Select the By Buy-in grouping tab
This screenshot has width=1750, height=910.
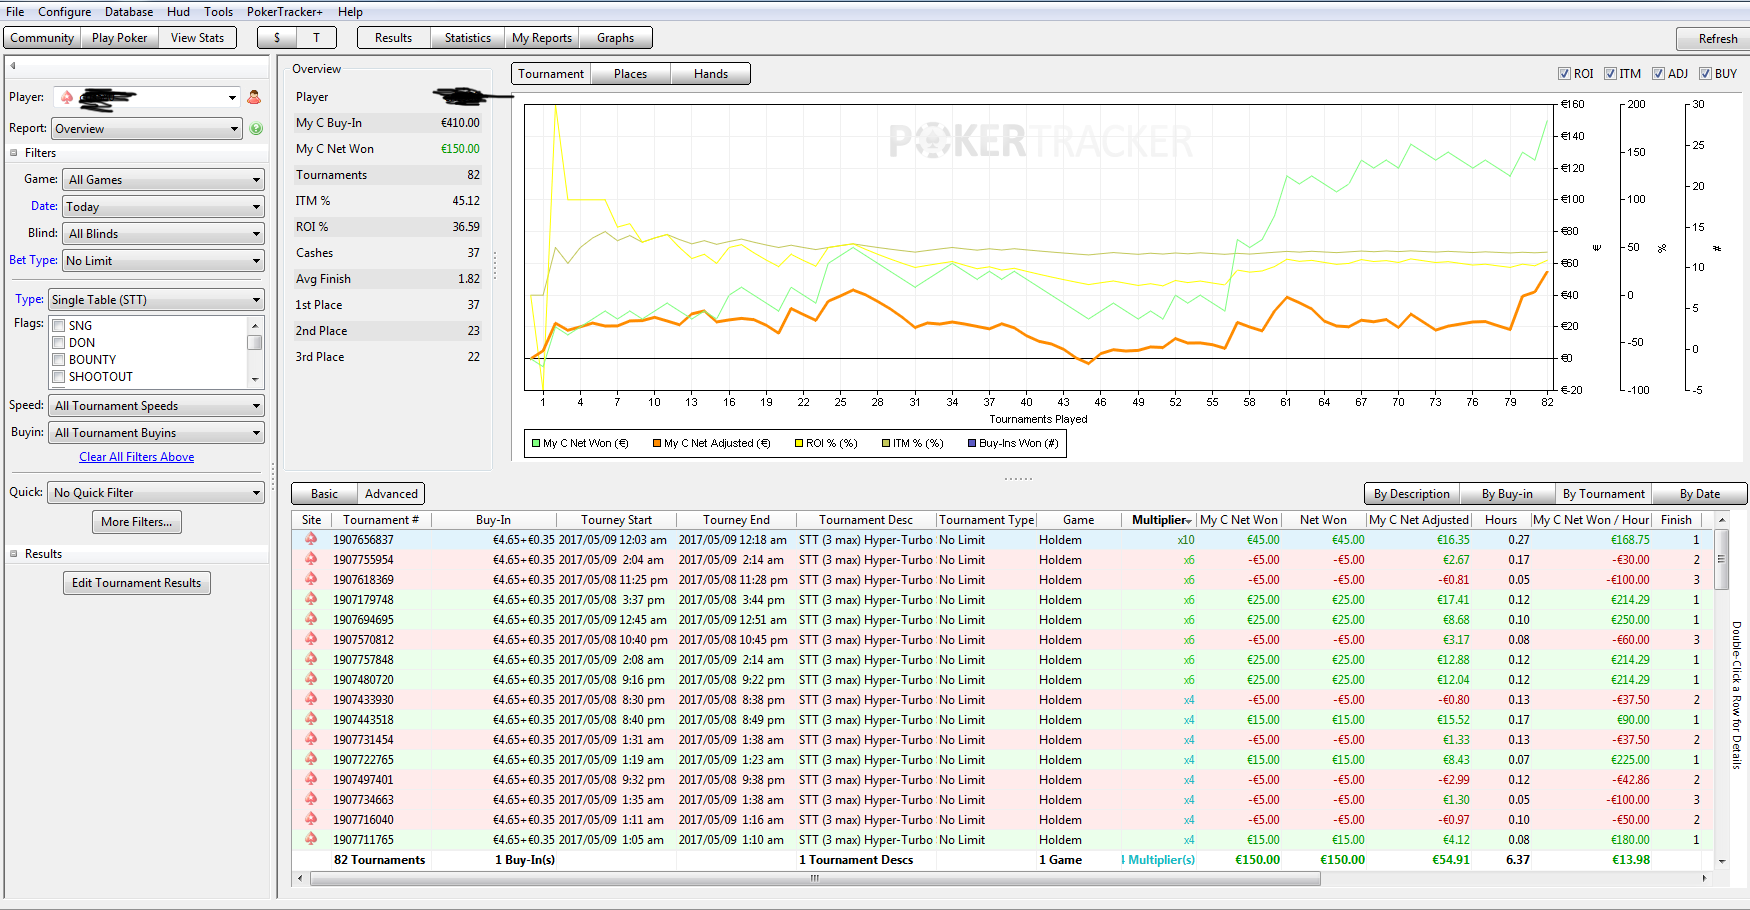click(x=1507, y=494)
